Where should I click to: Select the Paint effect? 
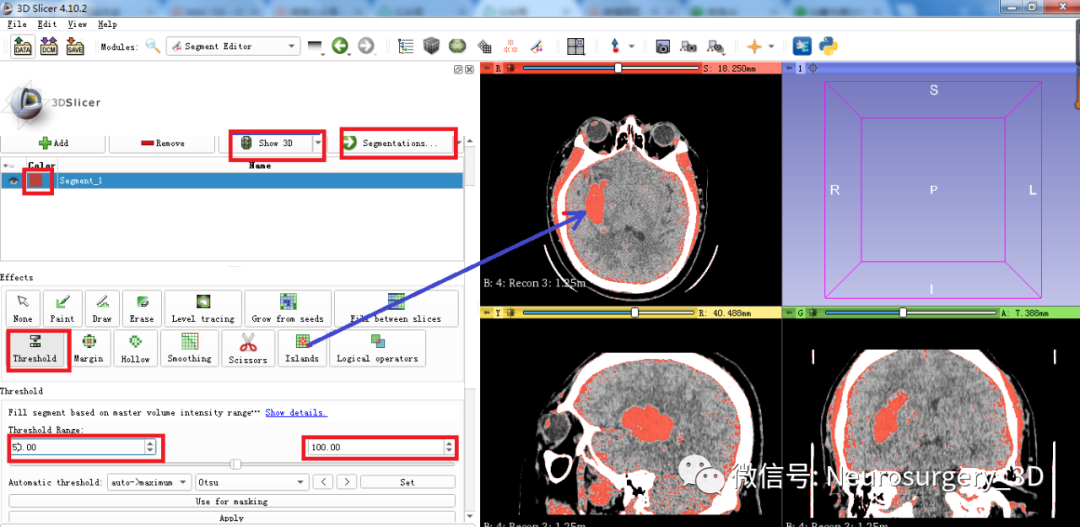tap(63, 308)
